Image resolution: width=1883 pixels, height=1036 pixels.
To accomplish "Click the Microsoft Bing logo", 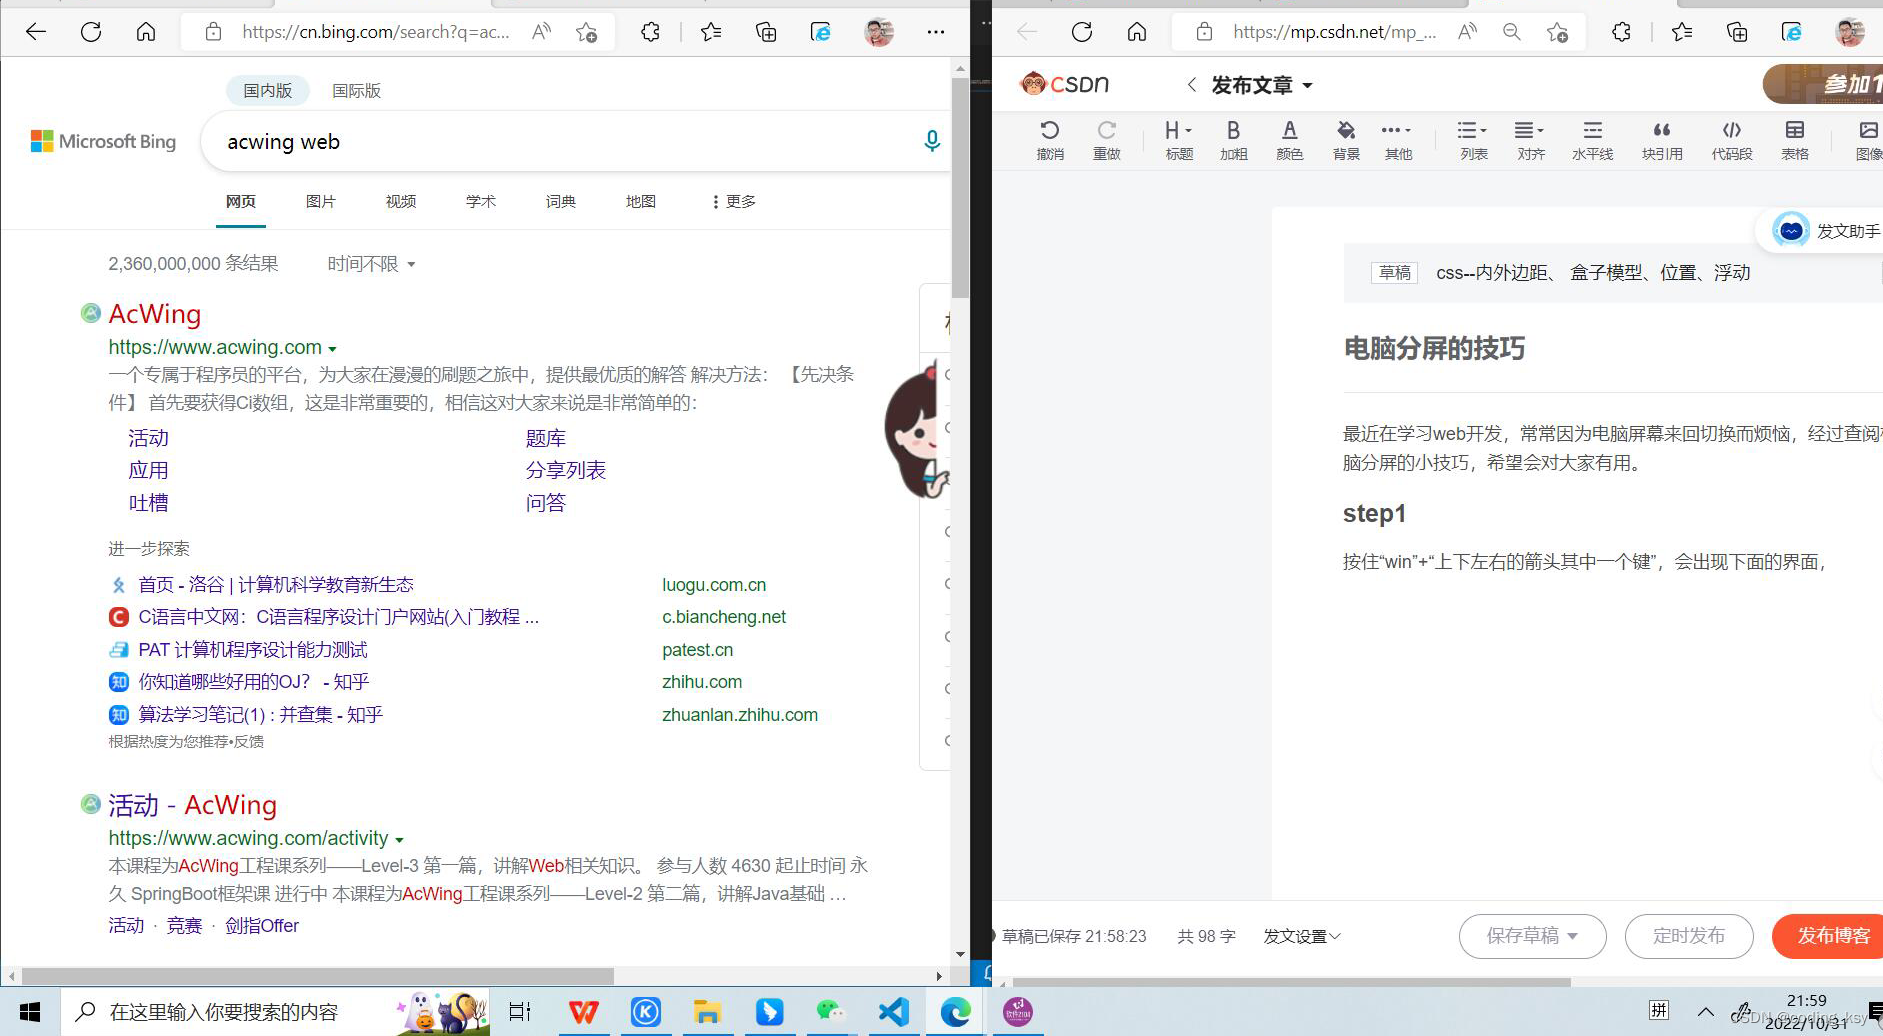I will (x=103, y=142).
